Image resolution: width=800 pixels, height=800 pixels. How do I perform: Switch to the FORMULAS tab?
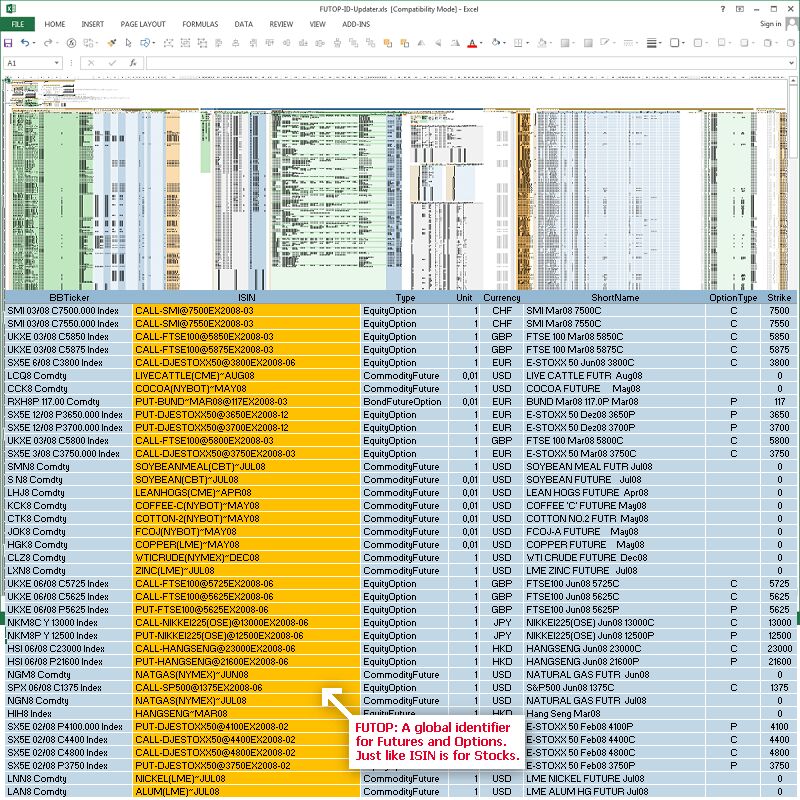(200, 24)
